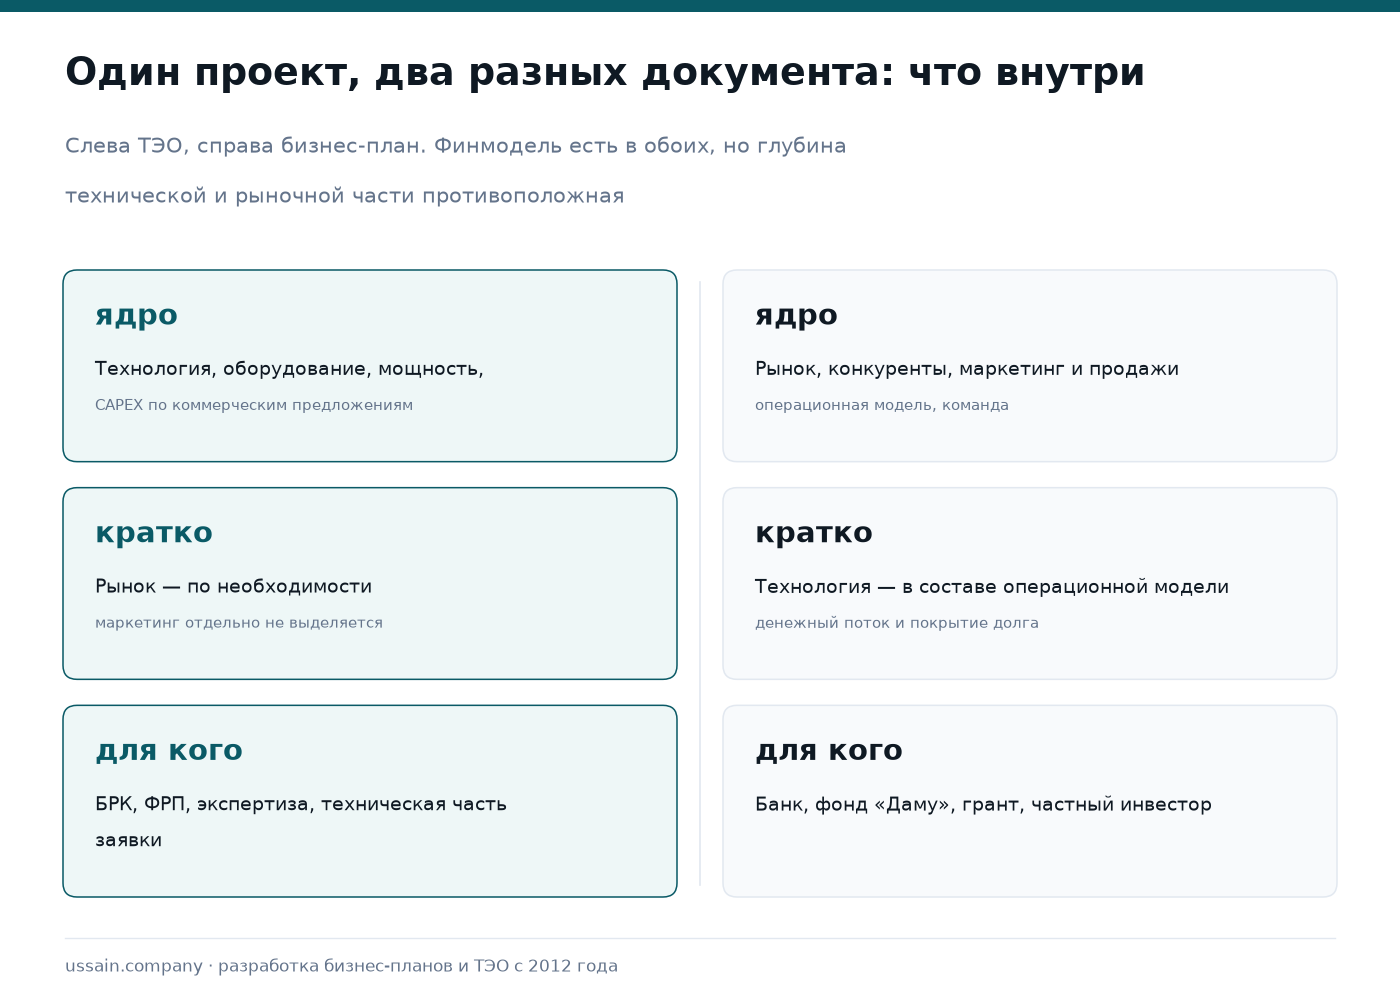Click the teal 'кратко' heading on the left
This screenshot has height=1000, width=1400.
tap(154, 533)
